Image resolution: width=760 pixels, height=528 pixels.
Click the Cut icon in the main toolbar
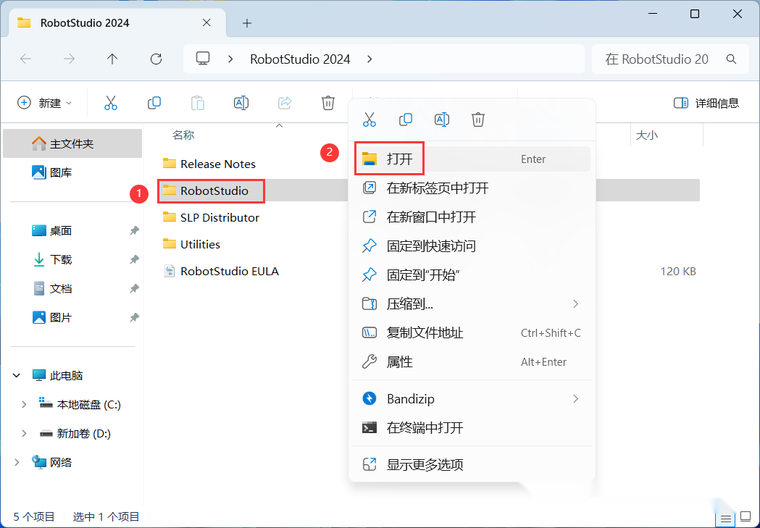point(111,103)
